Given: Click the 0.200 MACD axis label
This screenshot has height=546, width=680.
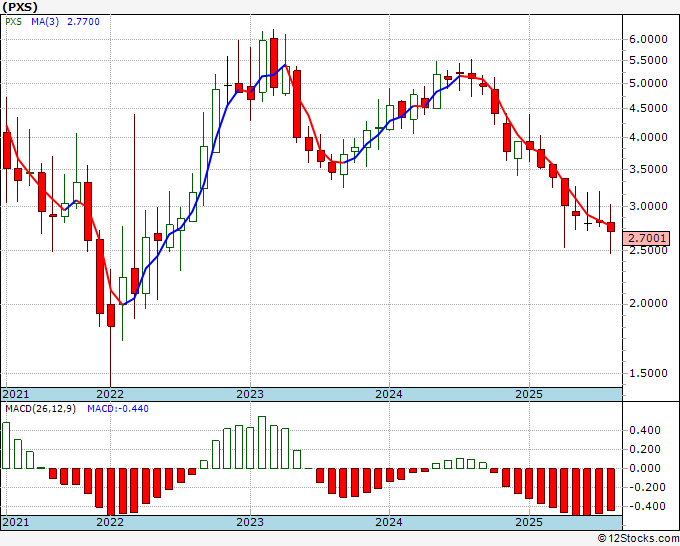Looking at the screenshot, I should point(645,450).
